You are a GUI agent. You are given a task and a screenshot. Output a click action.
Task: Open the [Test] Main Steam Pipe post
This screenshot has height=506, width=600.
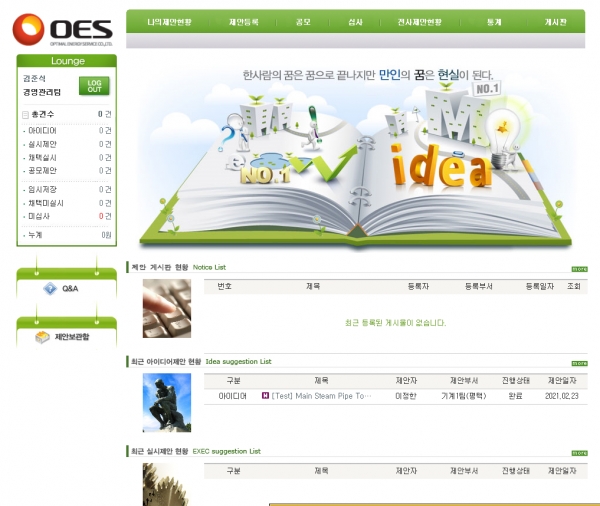click(x=321, y=396)
